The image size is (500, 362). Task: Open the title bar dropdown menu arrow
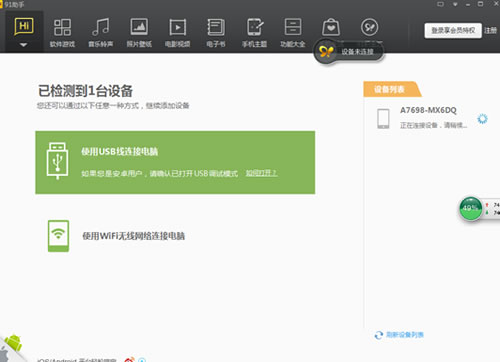pyautogui.click(x=455, y=4)
